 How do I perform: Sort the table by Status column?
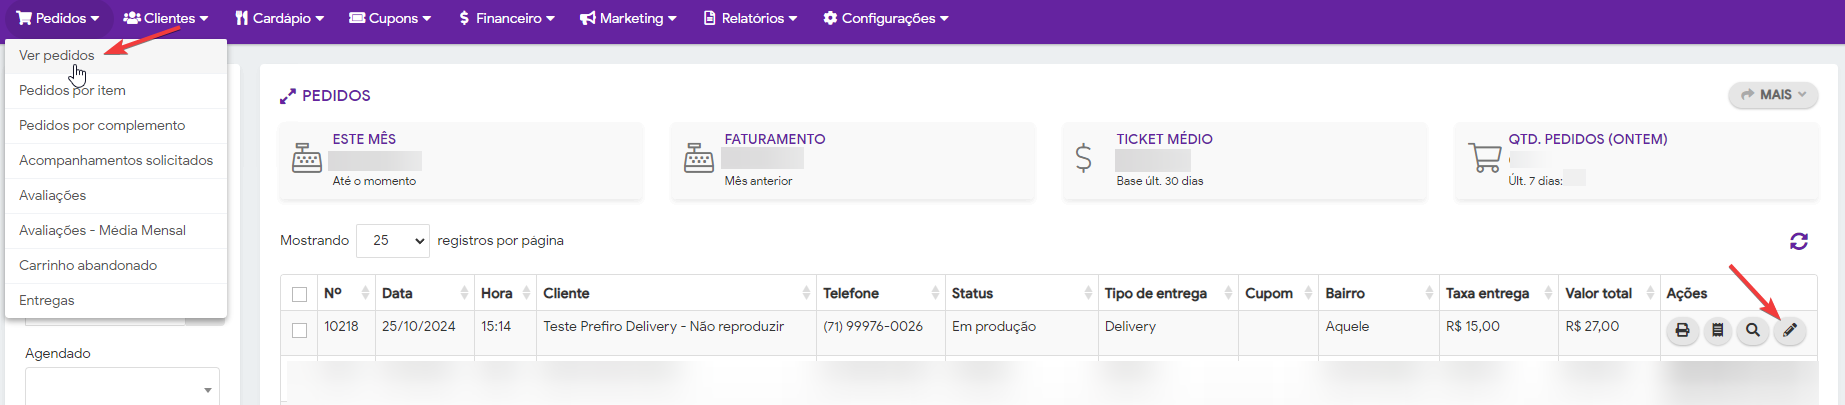click(x=1021, y=293)
